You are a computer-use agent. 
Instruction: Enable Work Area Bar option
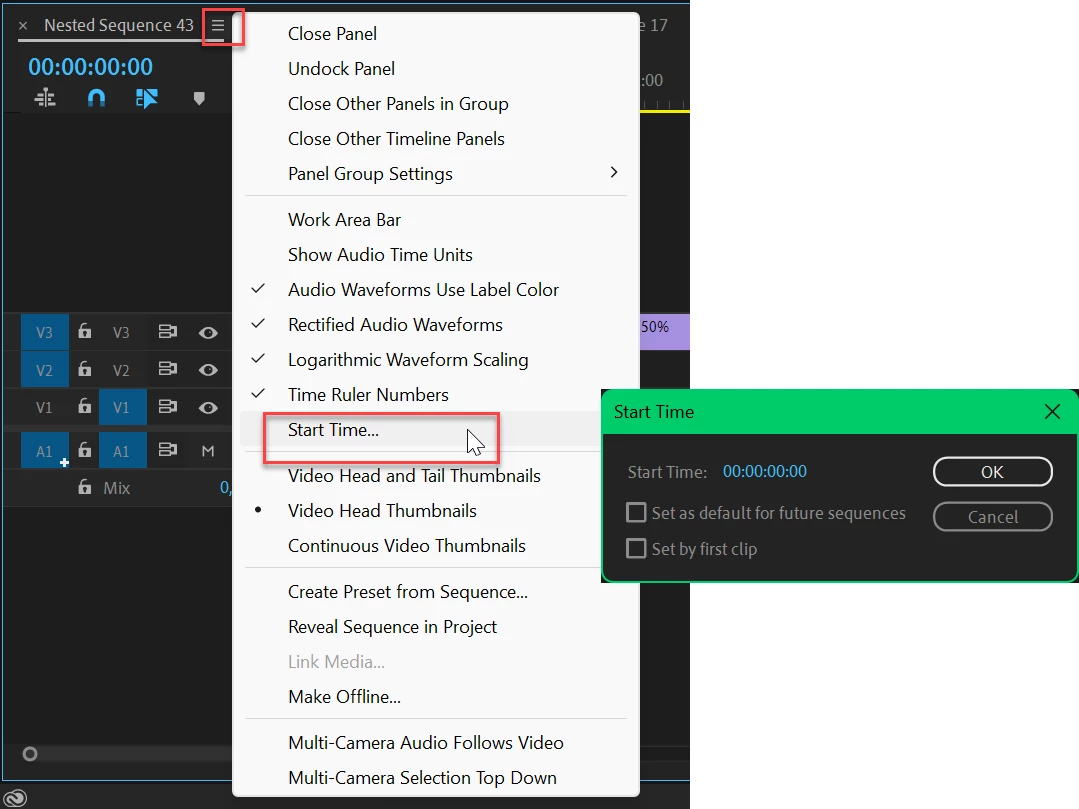[x=436, y=220]
